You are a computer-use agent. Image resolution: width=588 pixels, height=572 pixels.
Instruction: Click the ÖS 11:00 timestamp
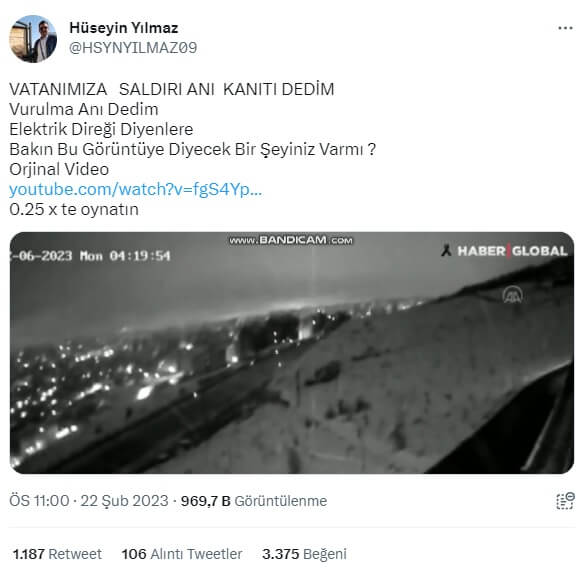pyautogui.click(x=39, y=501)
